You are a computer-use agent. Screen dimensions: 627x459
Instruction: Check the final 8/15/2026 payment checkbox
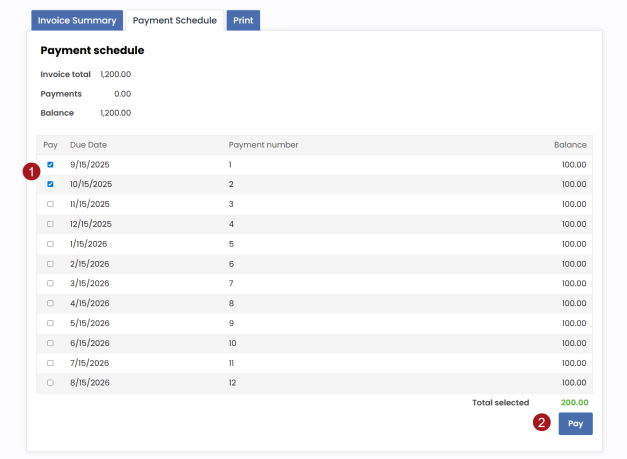(50, 382)
